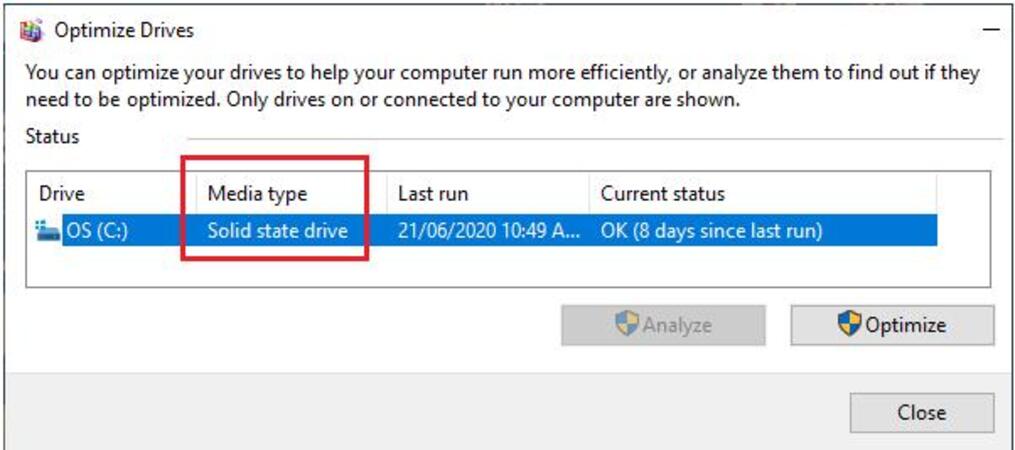Click the Optimize Drives app icon in title bar
Screen dimensions: 1015x450
point(31,30)
